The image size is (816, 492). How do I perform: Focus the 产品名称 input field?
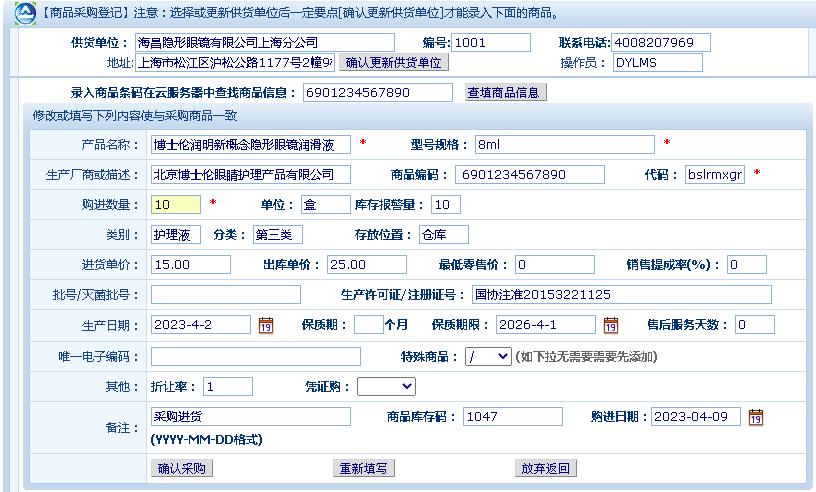251,145
